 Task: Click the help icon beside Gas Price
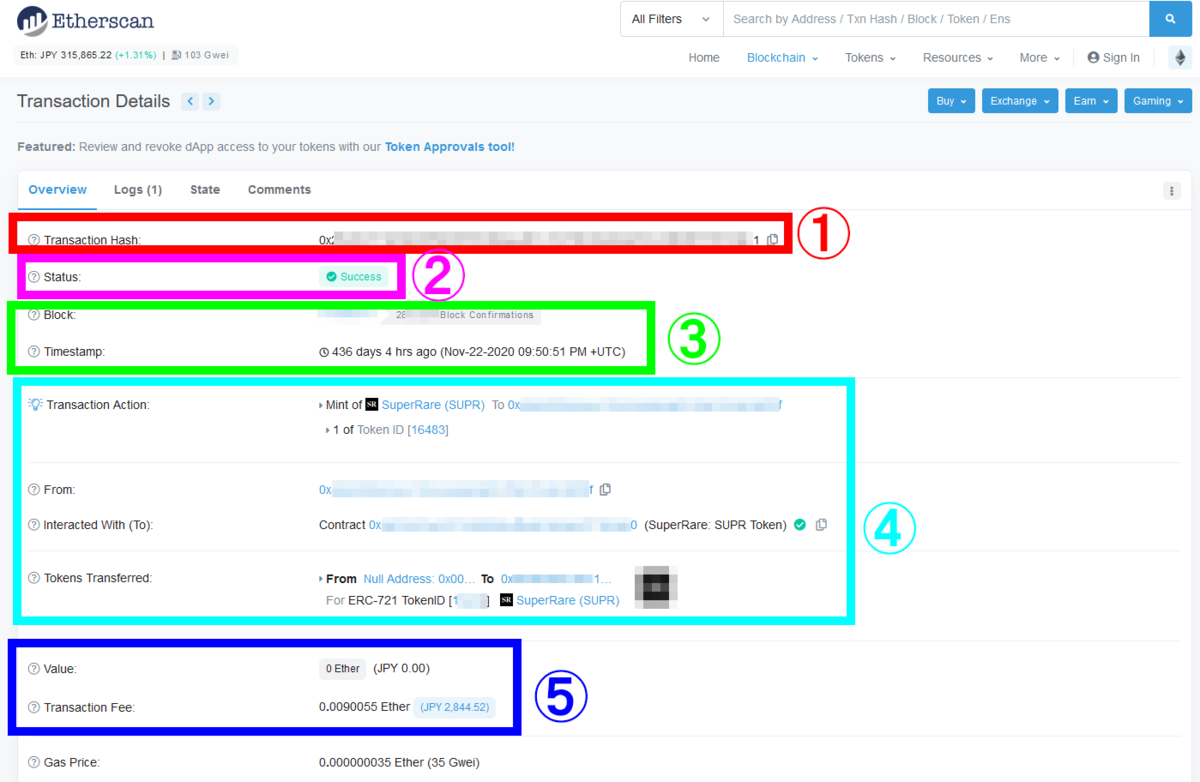coord(34,762)
